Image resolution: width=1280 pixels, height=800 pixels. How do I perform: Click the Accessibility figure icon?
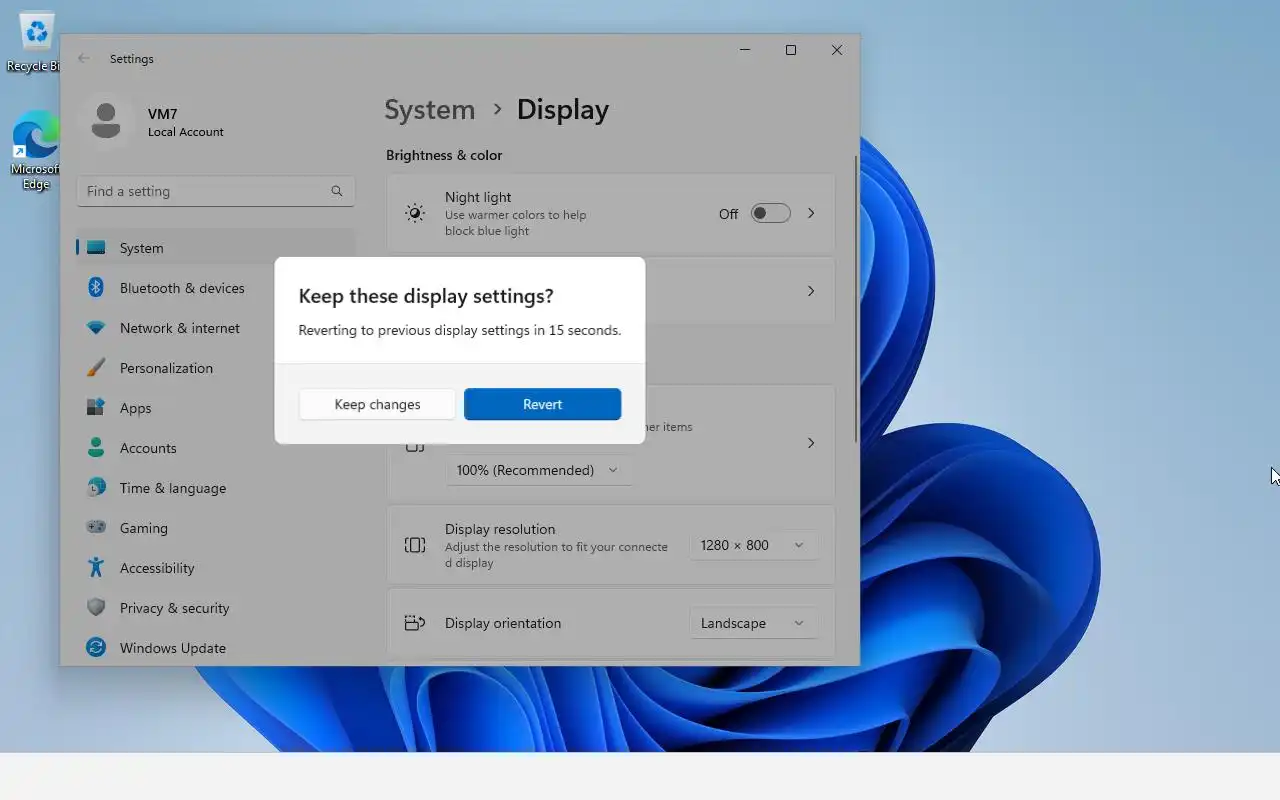pos(96,568)
